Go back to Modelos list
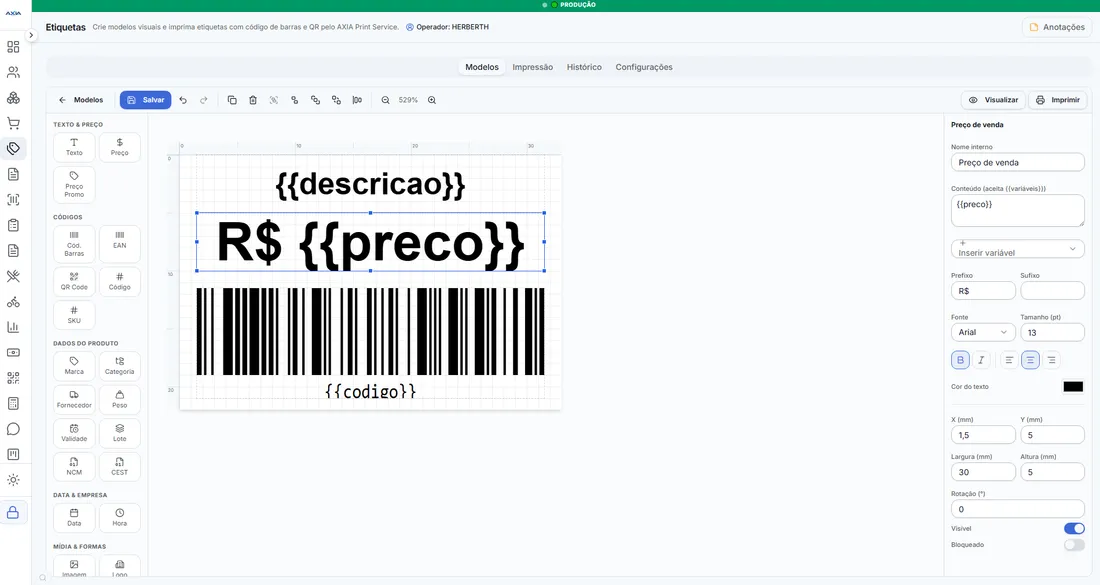 pyautogui.click(x=81, y=100)
